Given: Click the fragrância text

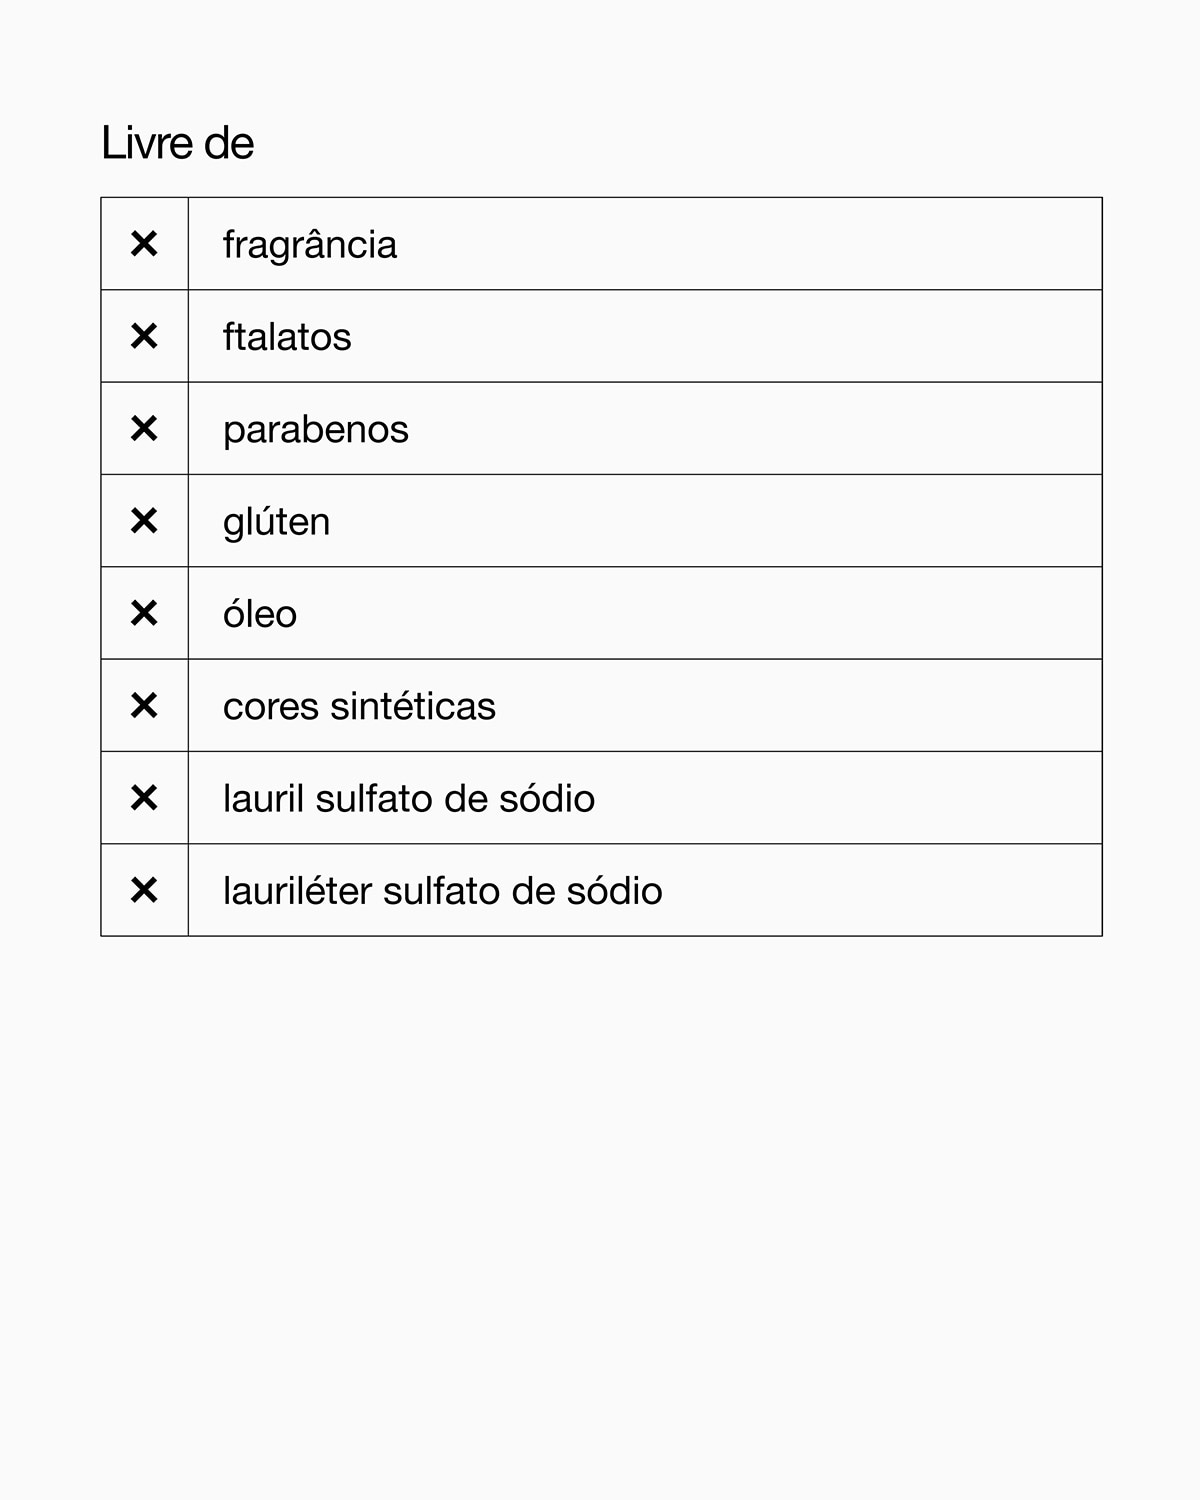Looking at the screenshot, I should (310, 245).
